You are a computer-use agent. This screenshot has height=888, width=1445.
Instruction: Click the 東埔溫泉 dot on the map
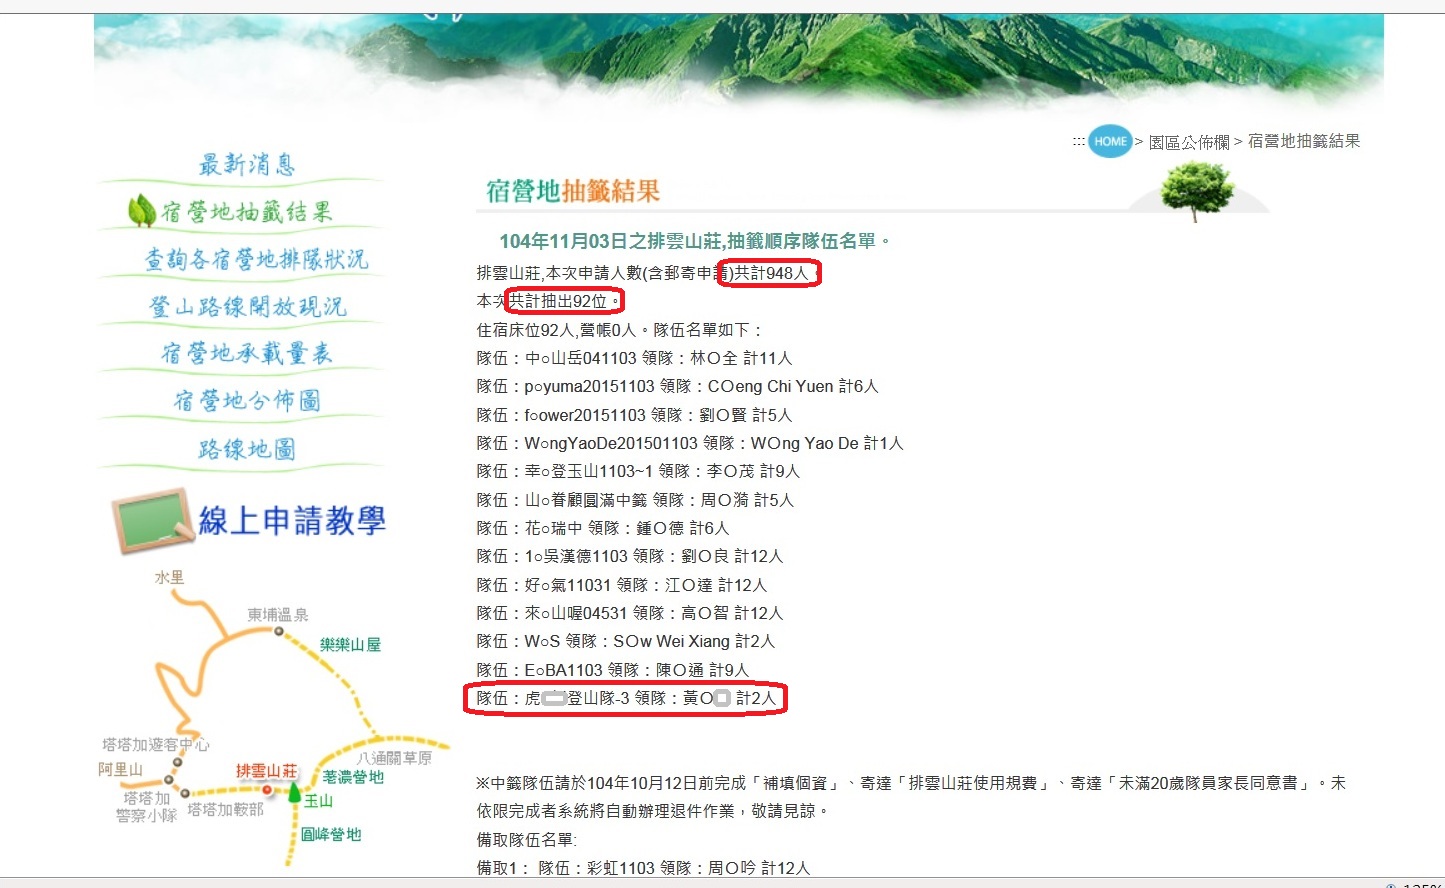pos(279,631)
